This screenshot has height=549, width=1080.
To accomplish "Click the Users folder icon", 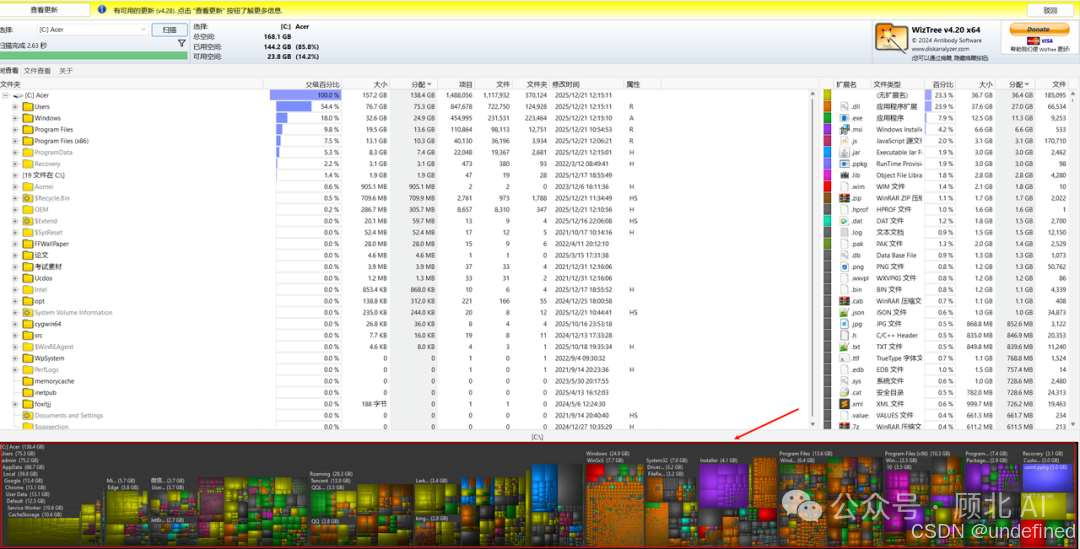I will click(x=28, y=107).
